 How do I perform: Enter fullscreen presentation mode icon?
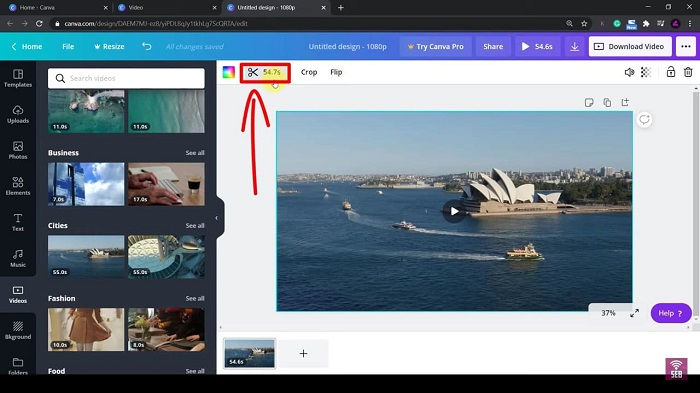(x=634, y=314)
